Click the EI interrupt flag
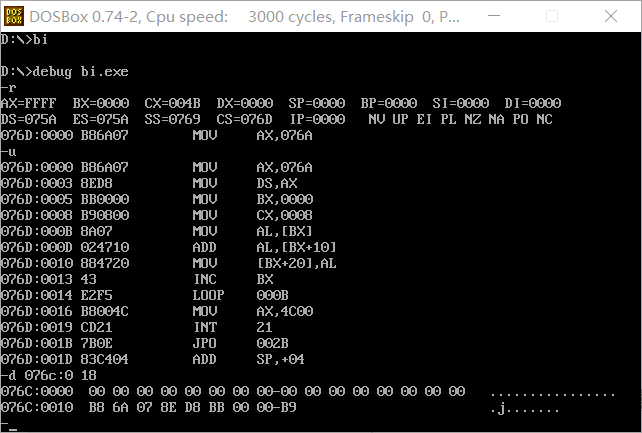642x433 pixels. click(424, 119)
